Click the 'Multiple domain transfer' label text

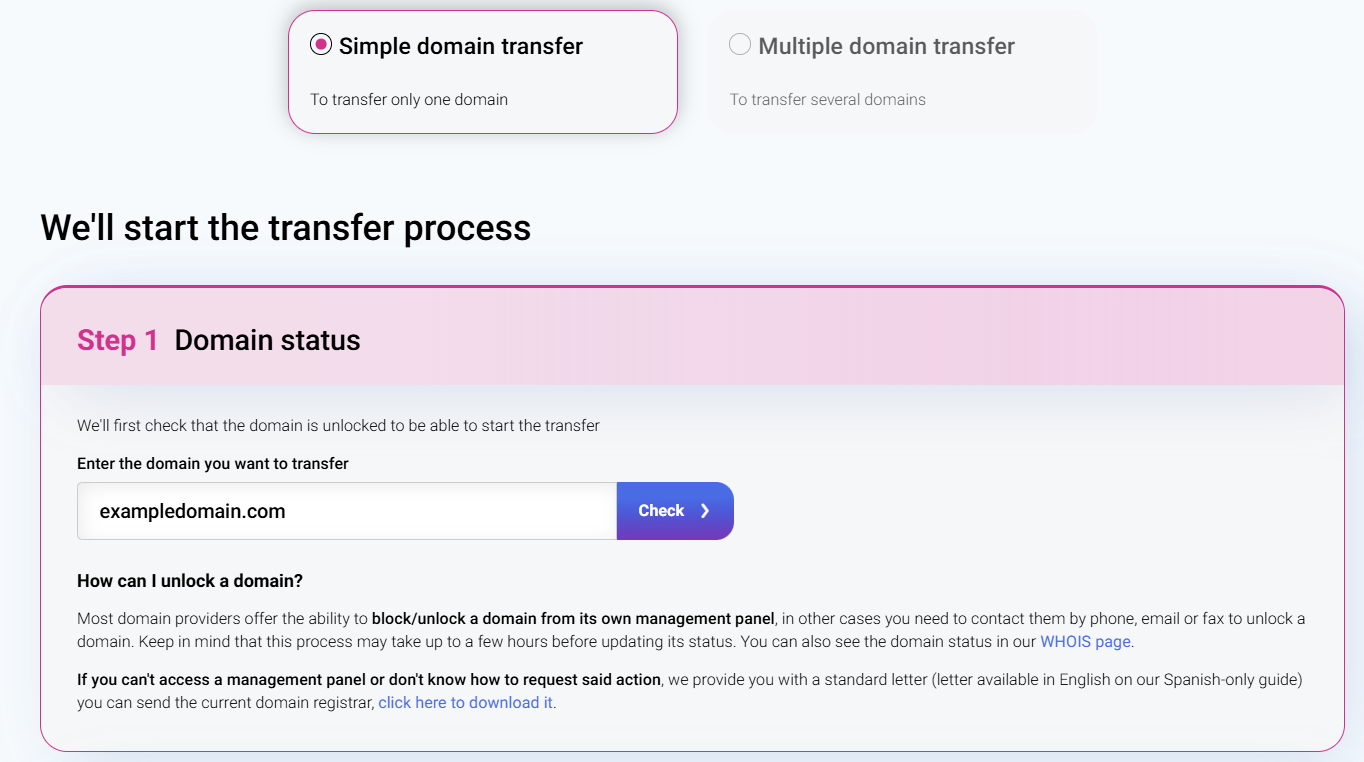pos(886,46)
